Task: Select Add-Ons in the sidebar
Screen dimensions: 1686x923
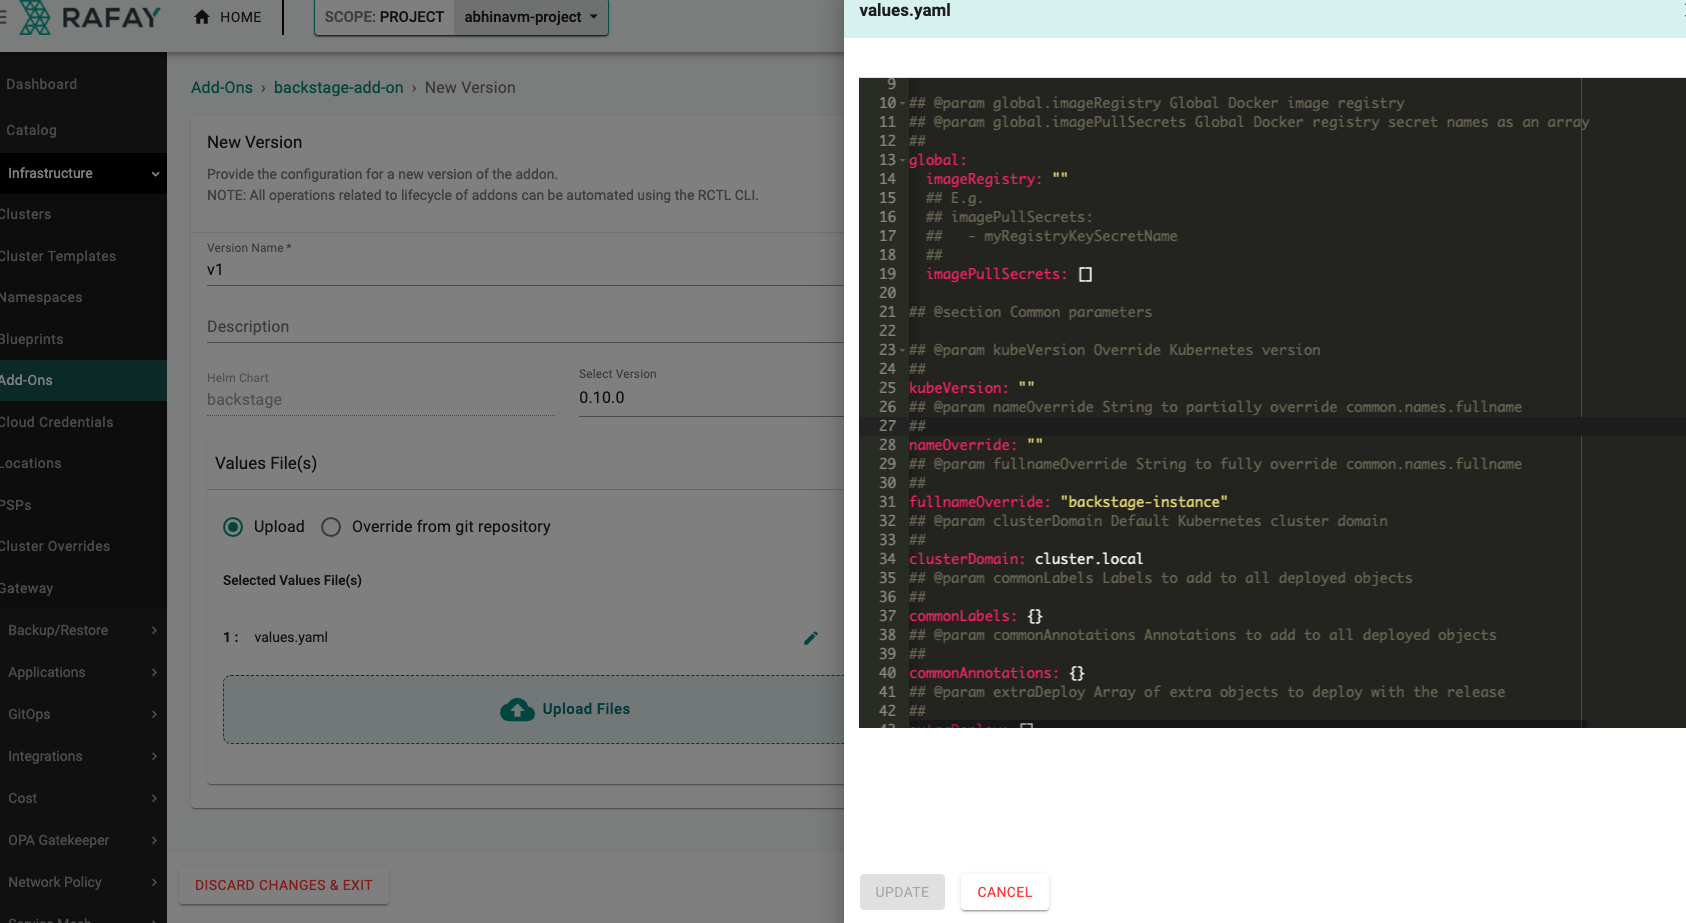Action: (83, 380)
